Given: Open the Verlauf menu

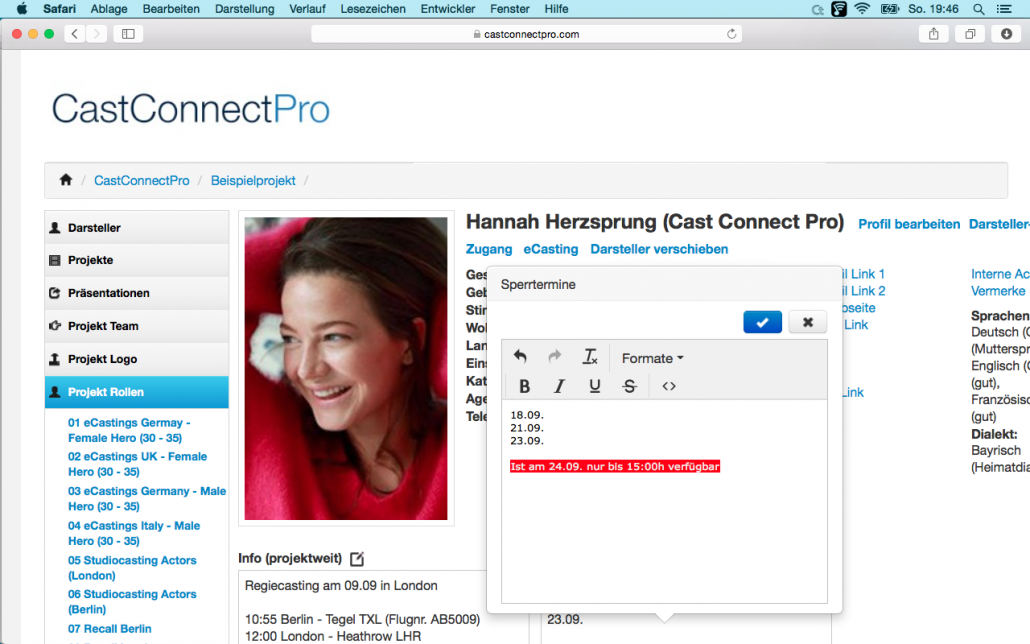Looking at the screenshot, I should pyautogui.click(x=307, y=9).
